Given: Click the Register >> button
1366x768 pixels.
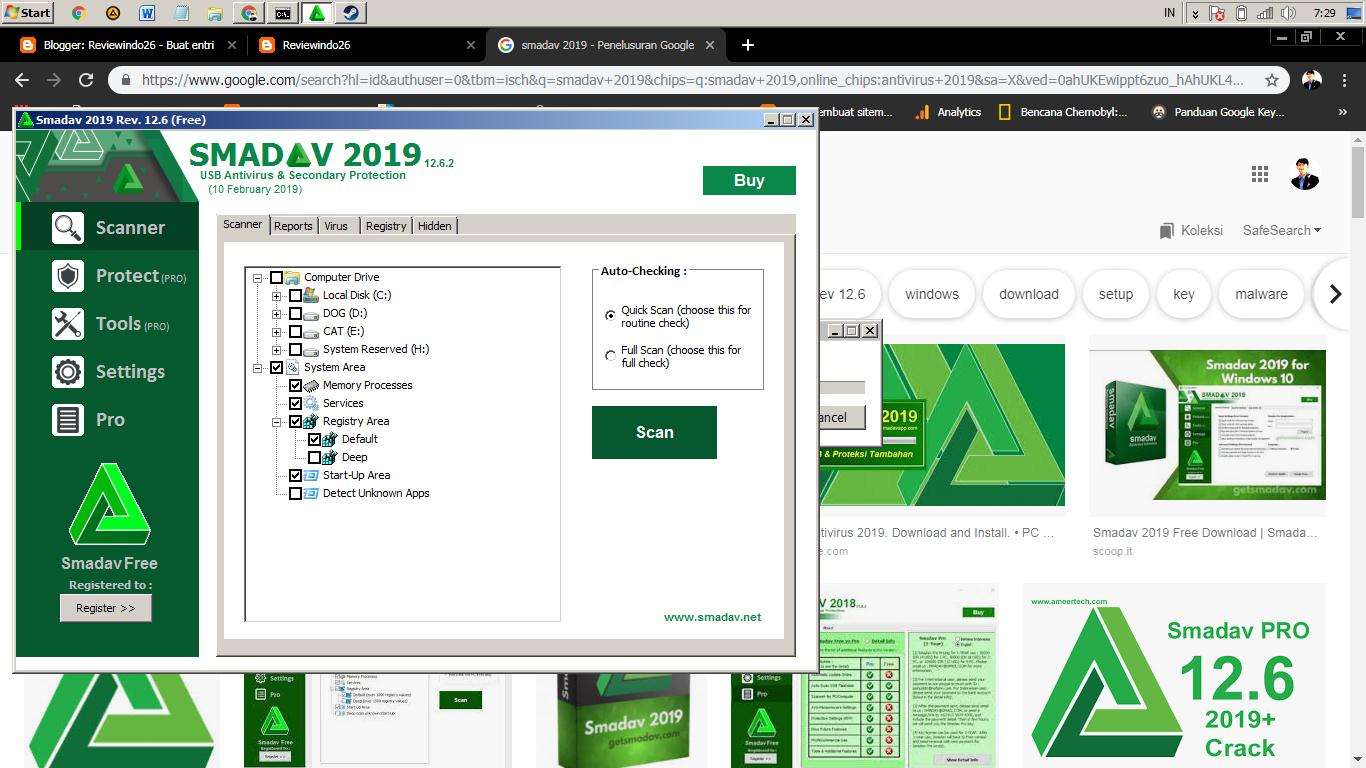Looking at the screenshot, I should [106, 608].
